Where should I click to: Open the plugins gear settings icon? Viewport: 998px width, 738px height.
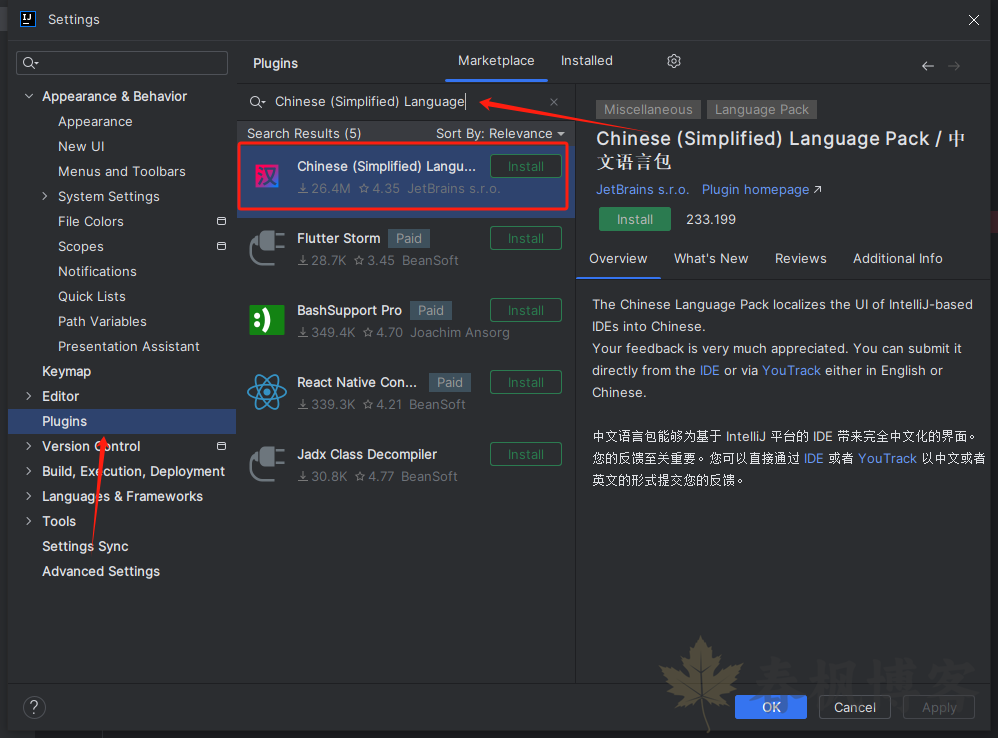tap(674, 61)
